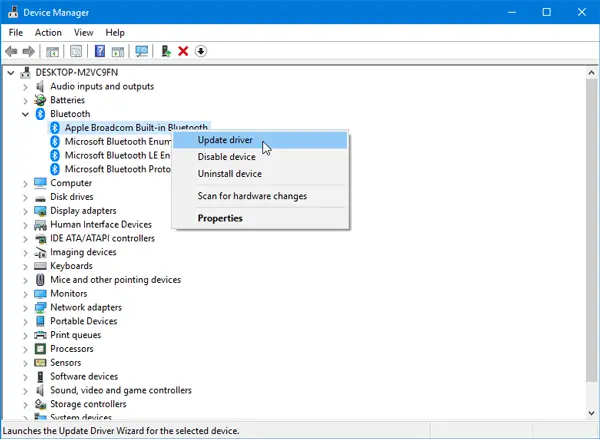
Task: Open the Help menu
Action: point(115,33)
